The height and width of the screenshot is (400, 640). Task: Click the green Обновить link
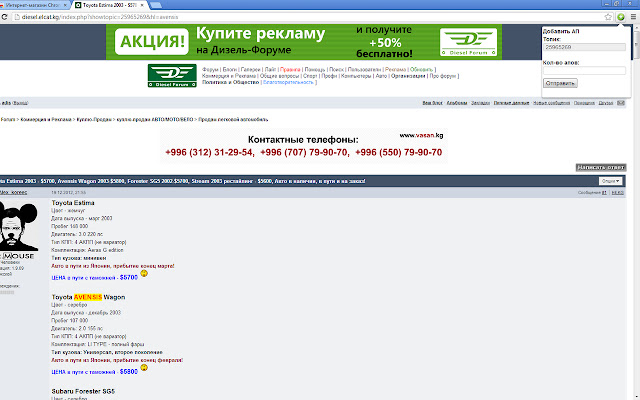pos(421,70)
